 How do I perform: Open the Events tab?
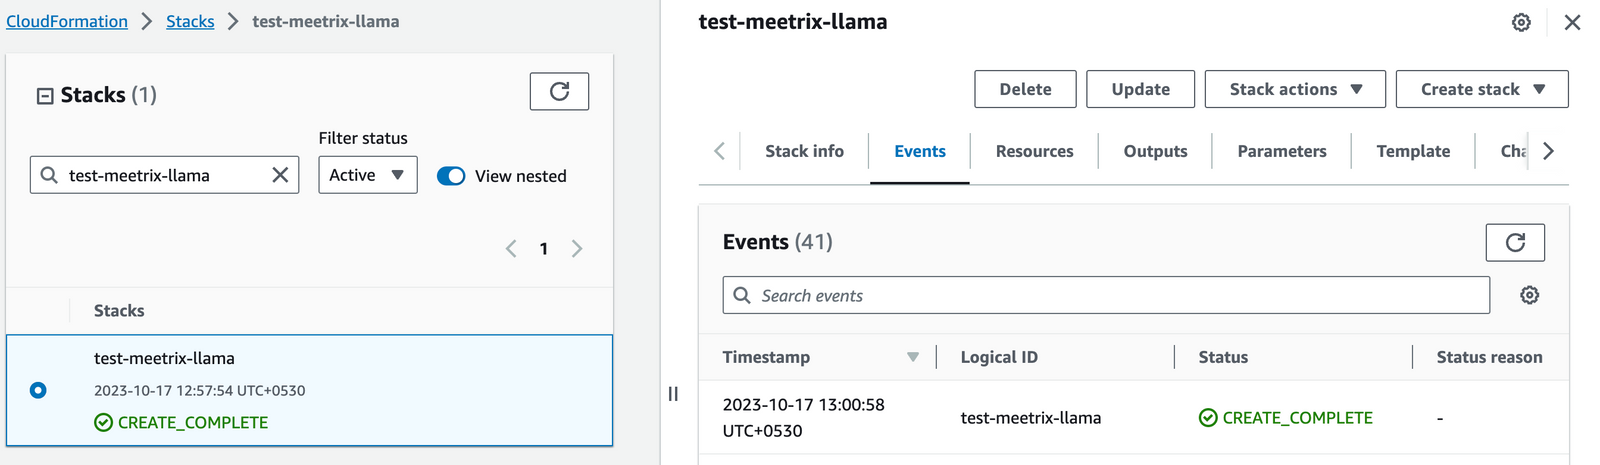point(920,151)
